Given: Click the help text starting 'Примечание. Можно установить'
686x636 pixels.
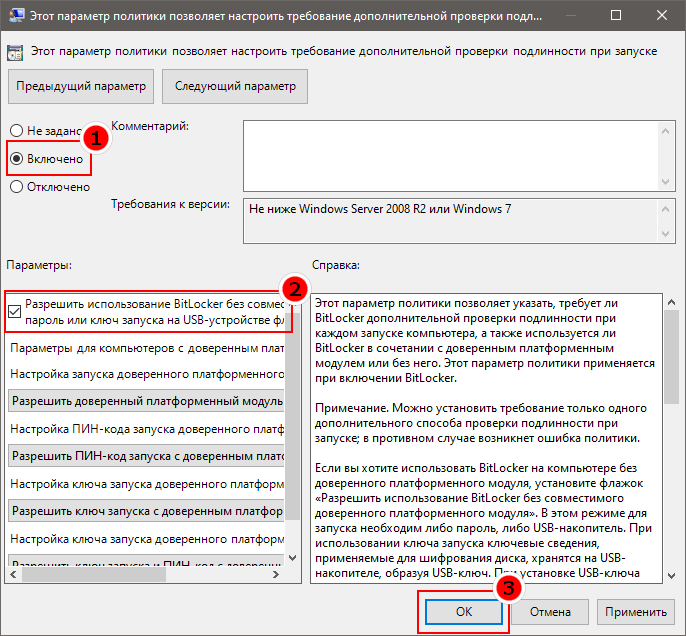Looking at the screenshot, I should [481, 423].
